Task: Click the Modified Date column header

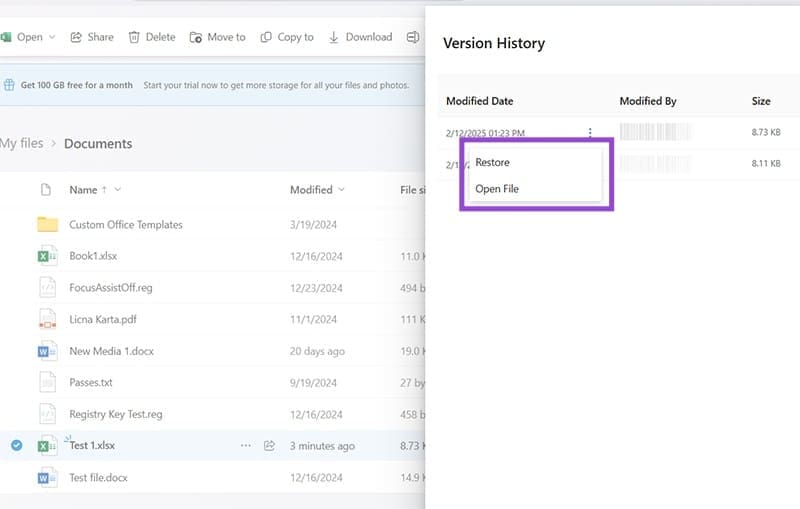Action: tap(480, 101)
